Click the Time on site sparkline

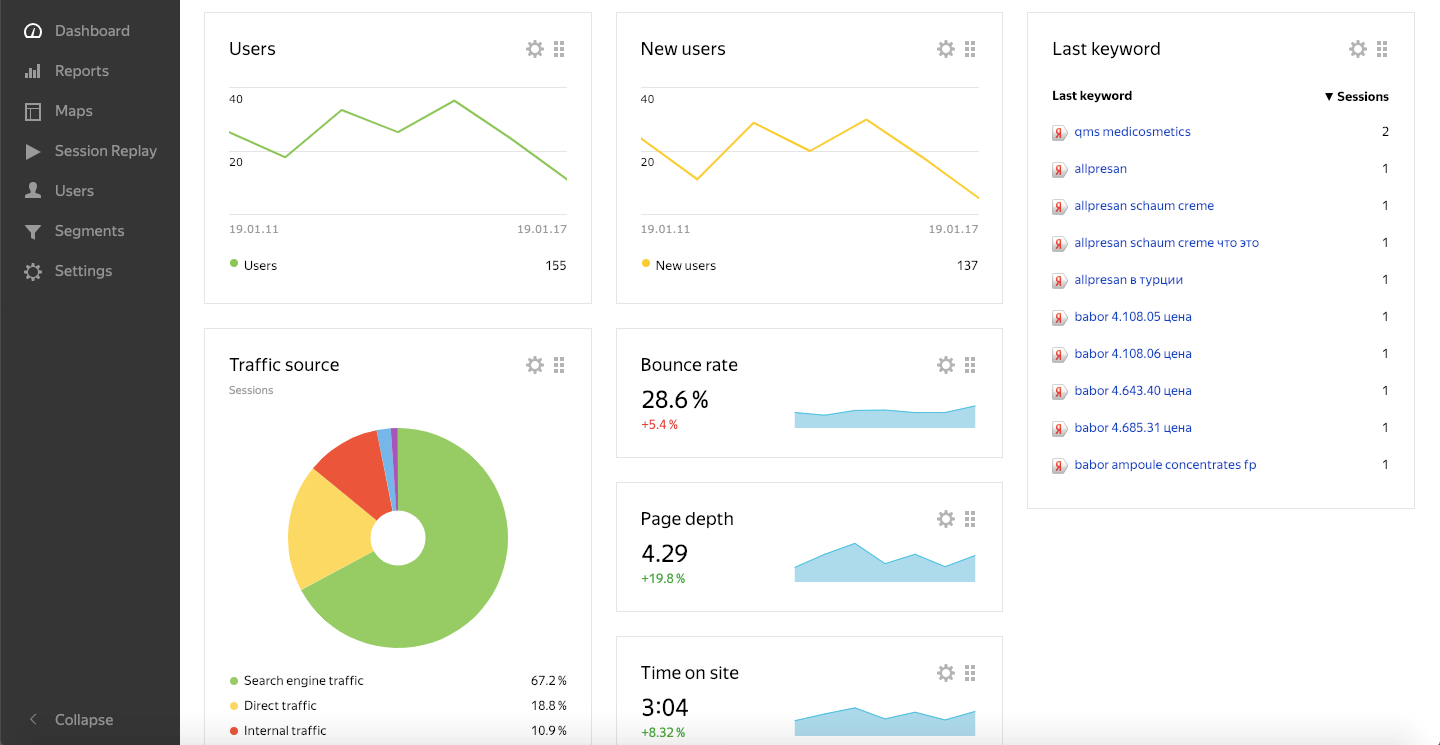point(885,722)
